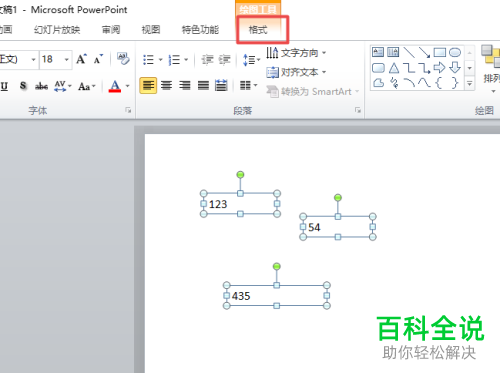
Task: Apply the bullets list icon
Action: 148,60
